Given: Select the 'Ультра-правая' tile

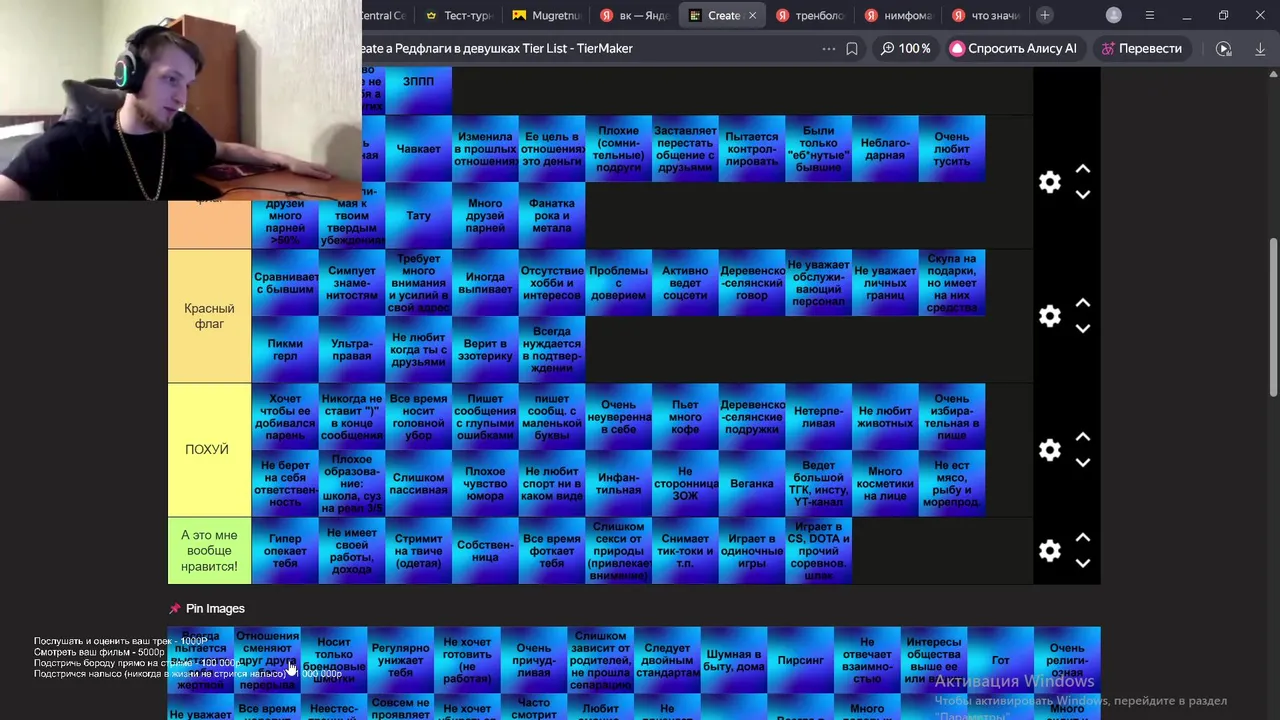Looking at the screenshot, I should 352,350.
